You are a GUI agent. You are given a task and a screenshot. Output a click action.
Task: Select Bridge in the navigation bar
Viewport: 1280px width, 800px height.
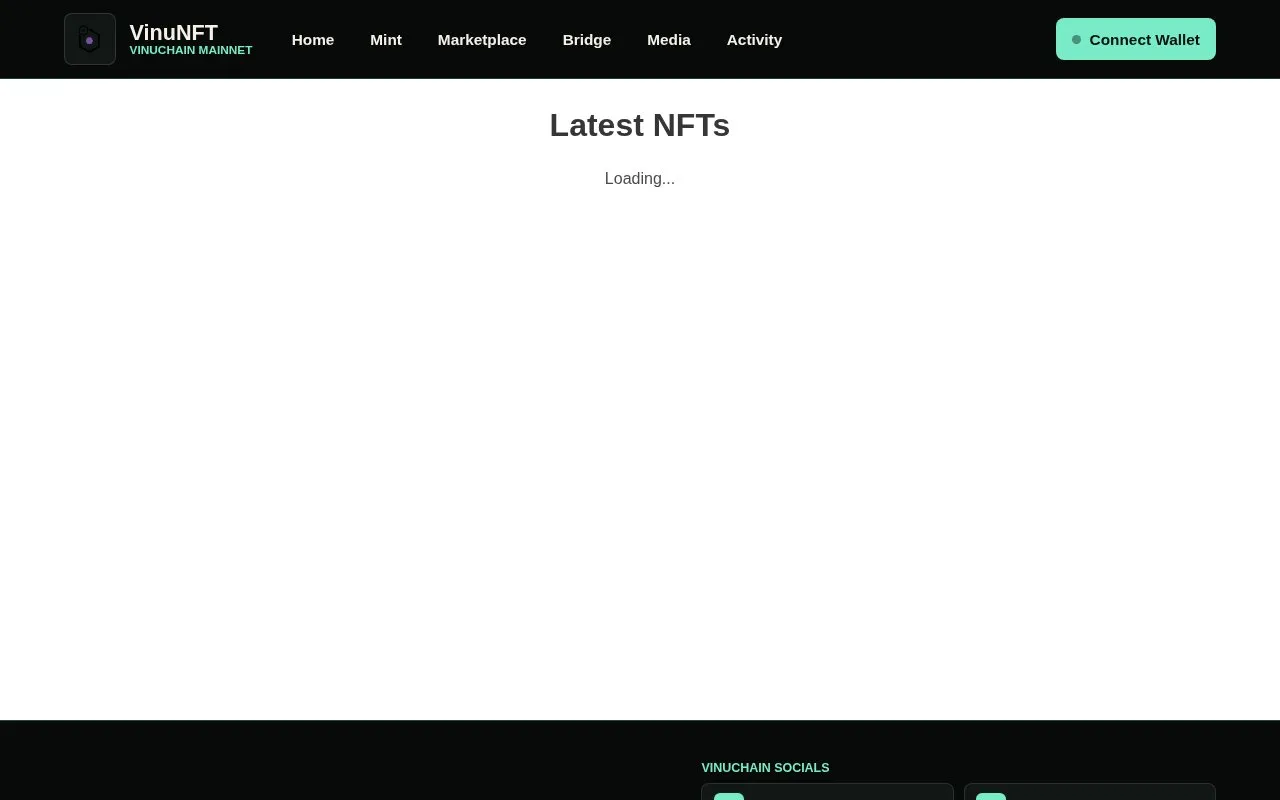587,40
